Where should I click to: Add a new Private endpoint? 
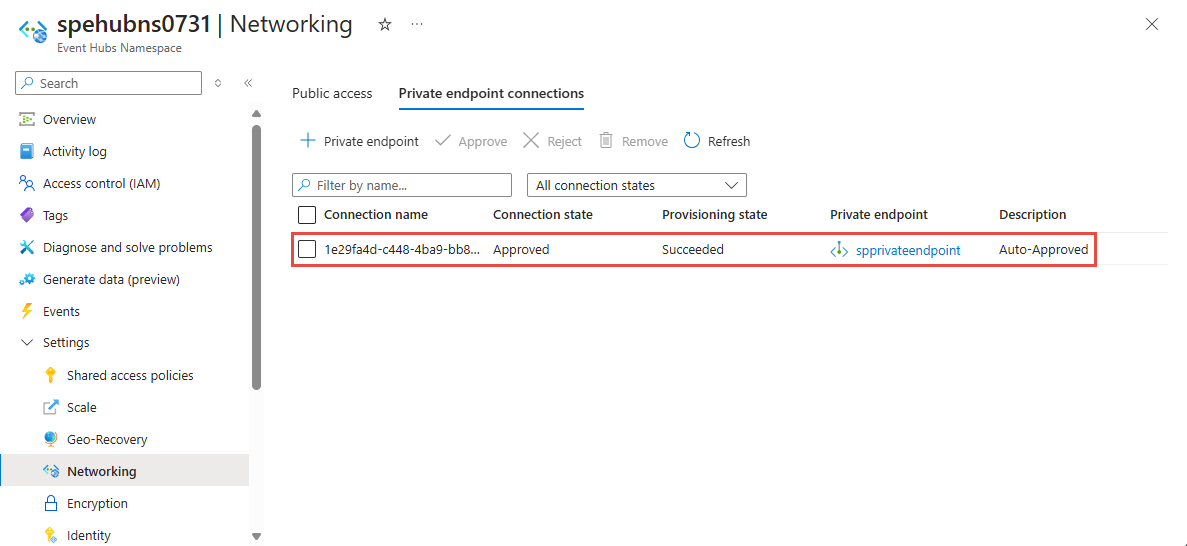pyautogui.click(x=359, y=141)
